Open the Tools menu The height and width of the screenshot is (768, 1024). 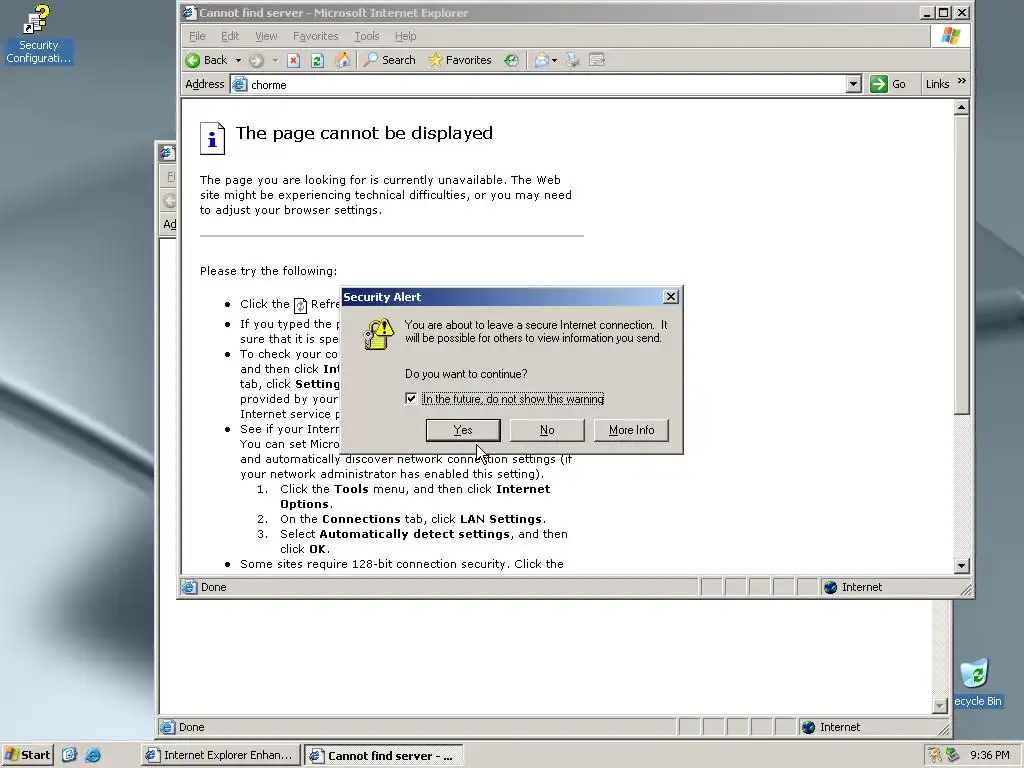click(366, 37)
